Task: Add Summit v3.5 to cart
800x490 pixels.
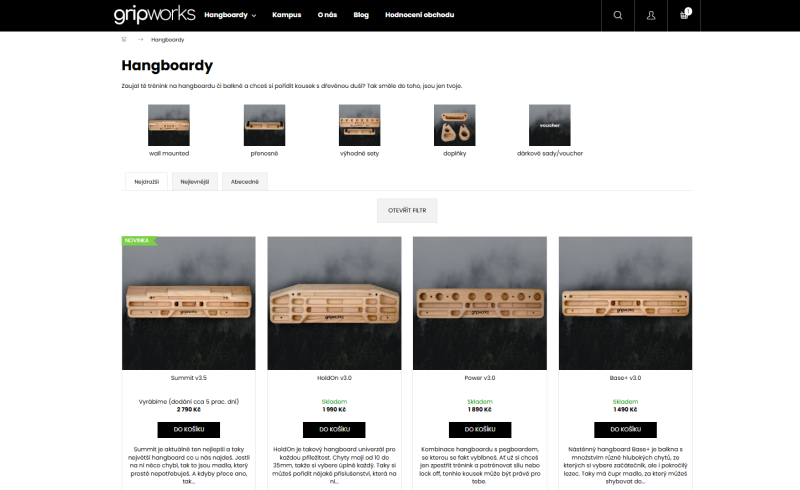Action: click(x=188, y=429)
